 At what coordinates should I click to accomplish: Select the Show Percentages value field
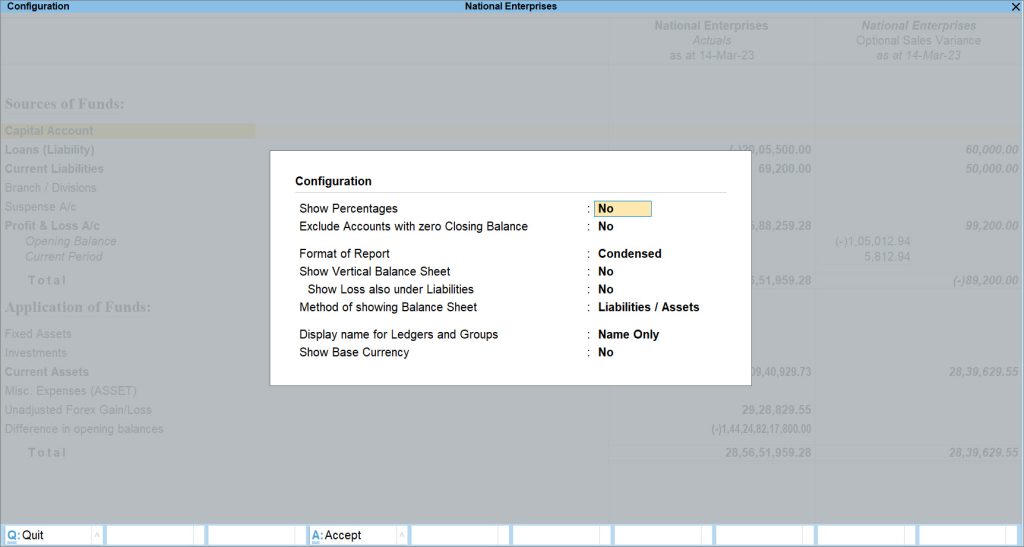click(x=622, y=209)
